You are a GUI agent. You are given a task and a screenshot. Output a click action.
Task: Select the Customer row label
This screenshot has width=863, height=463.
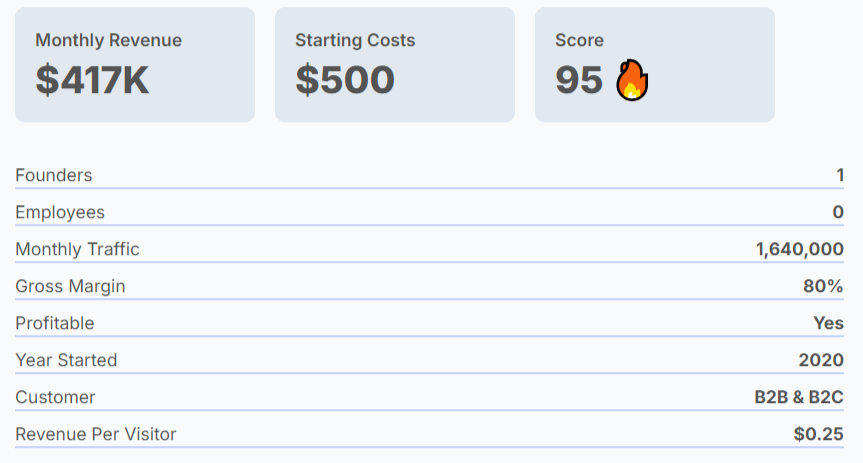pos(55,397)
